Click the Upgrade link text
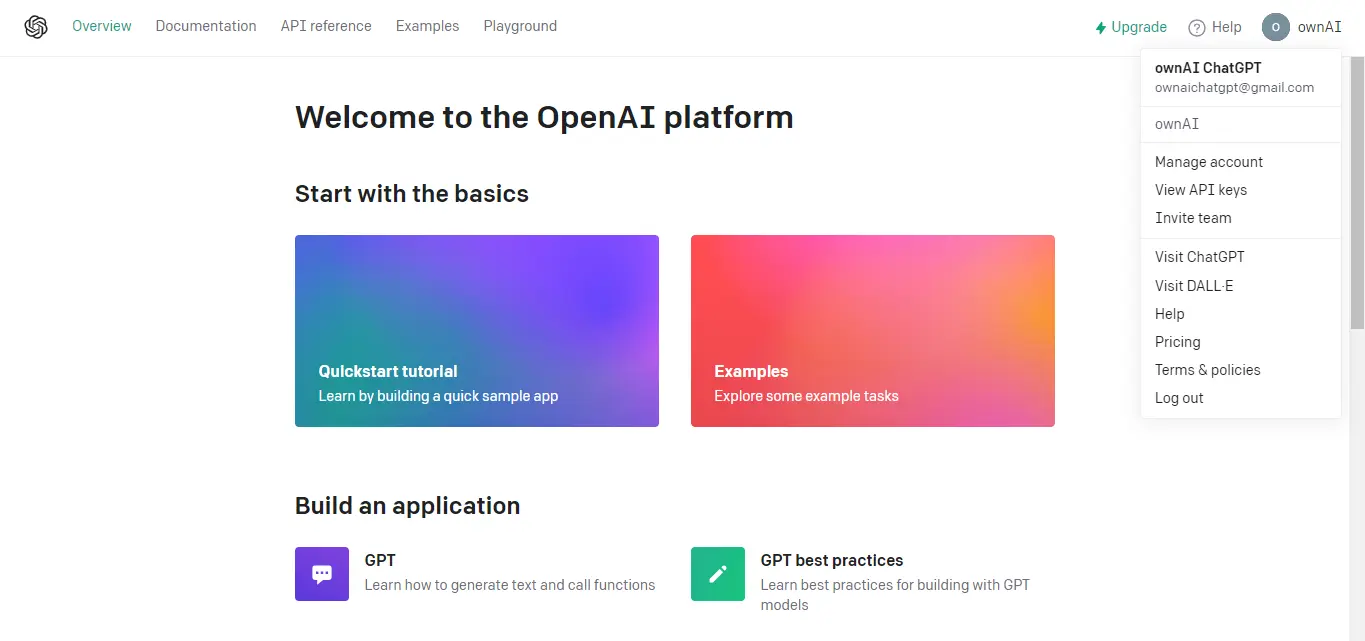The height and width of the screenshot is (641, 1365). pos(1139,27)
